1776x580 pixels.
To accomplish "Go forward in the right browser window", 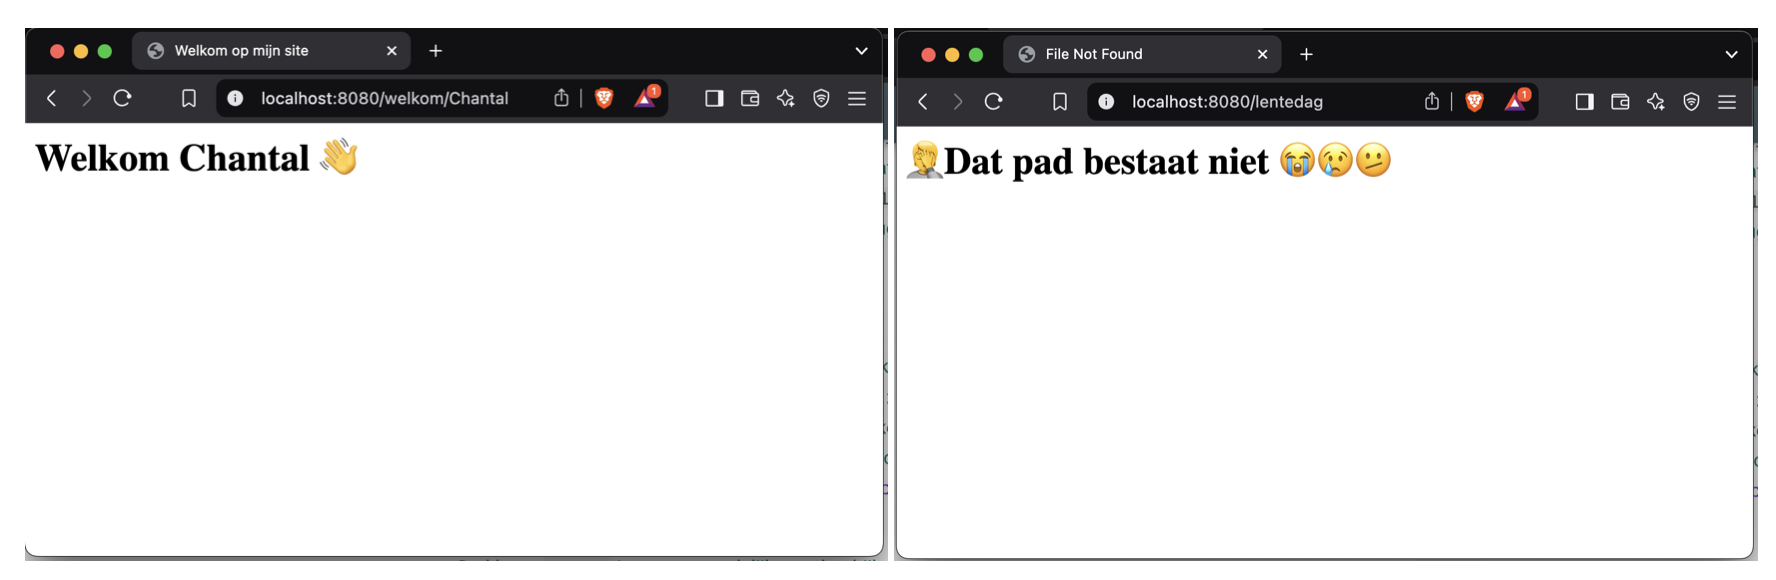I will pyautogui.click(x=957, y=101).
